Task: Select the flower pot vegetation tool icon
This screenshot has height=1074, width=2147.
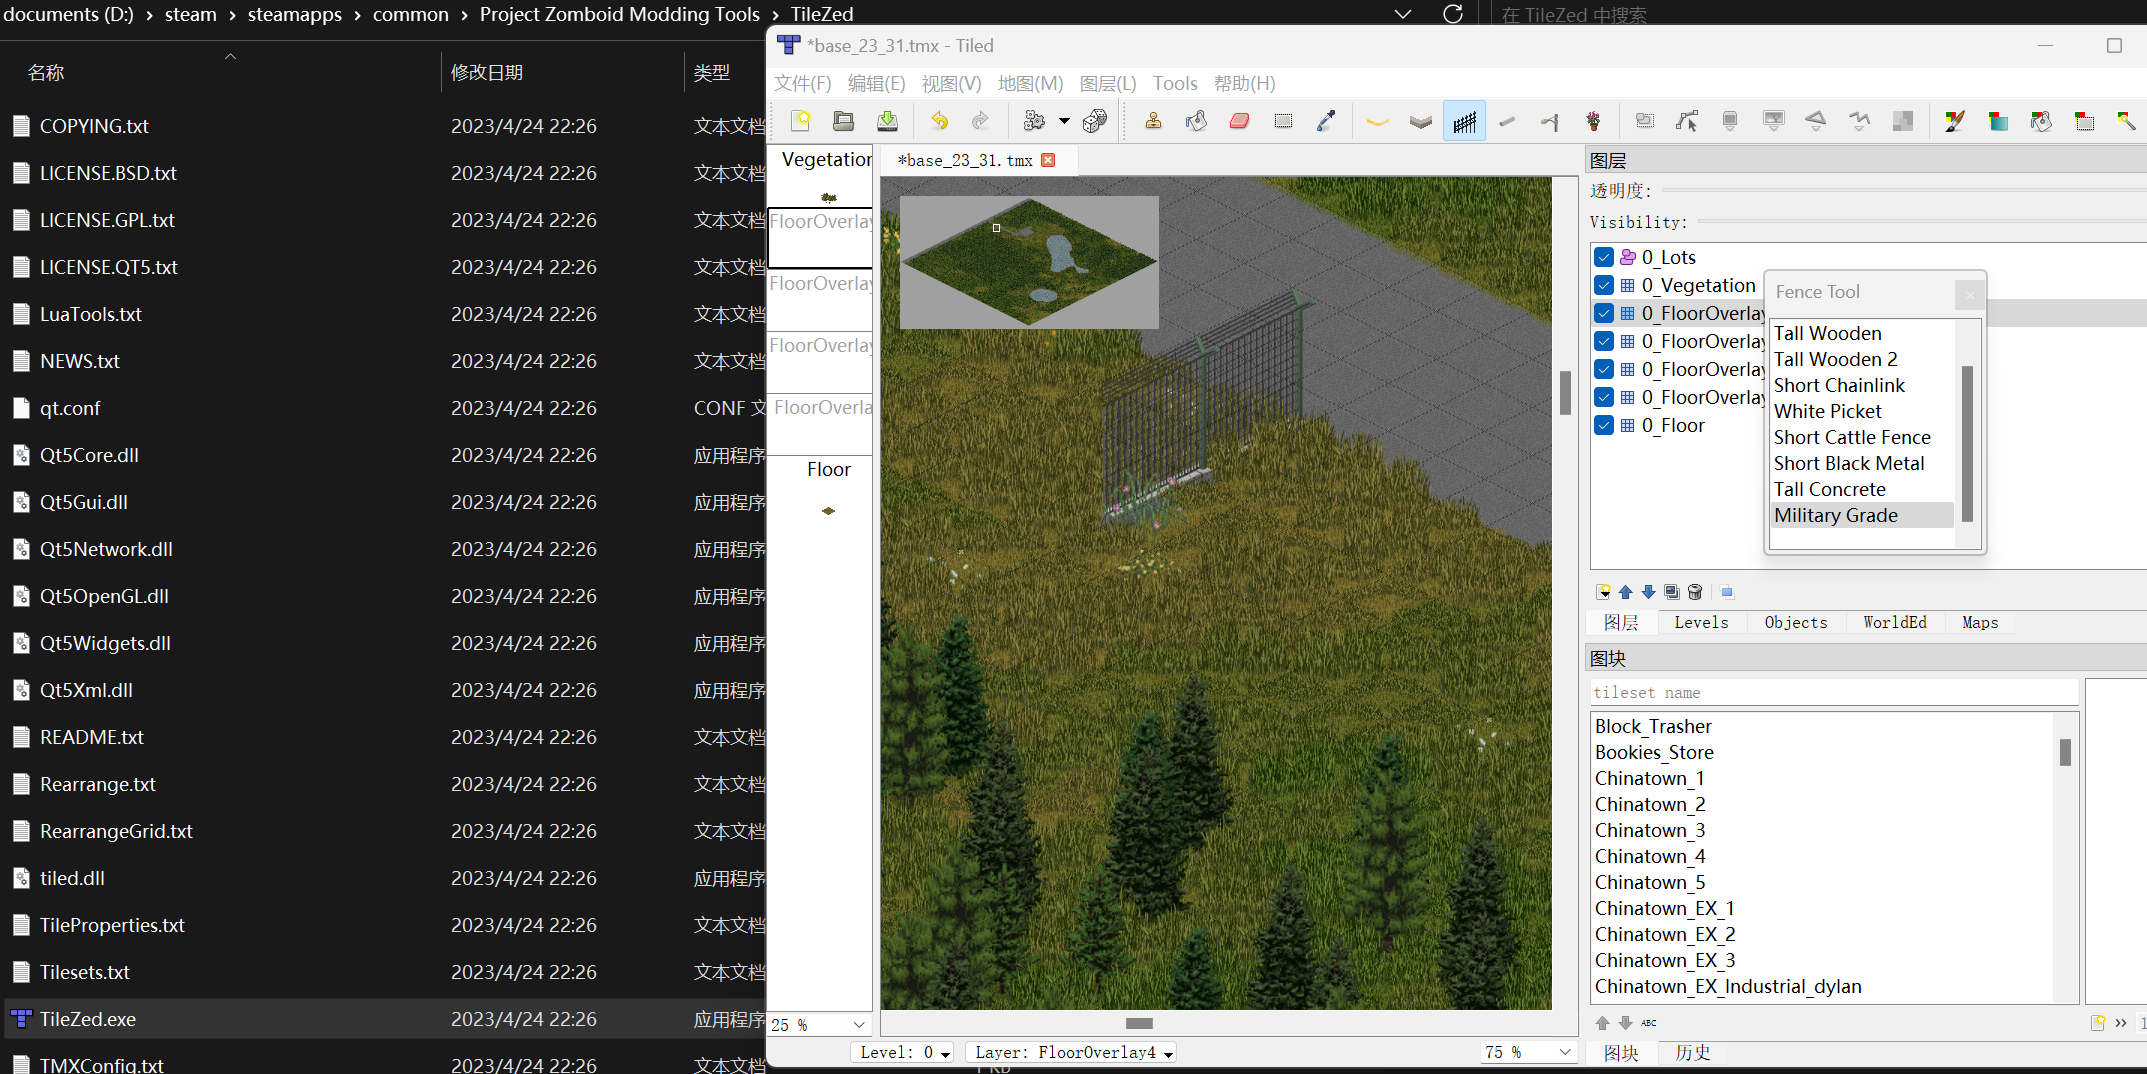Action: pyautogui.click(x=1593, y=121)
